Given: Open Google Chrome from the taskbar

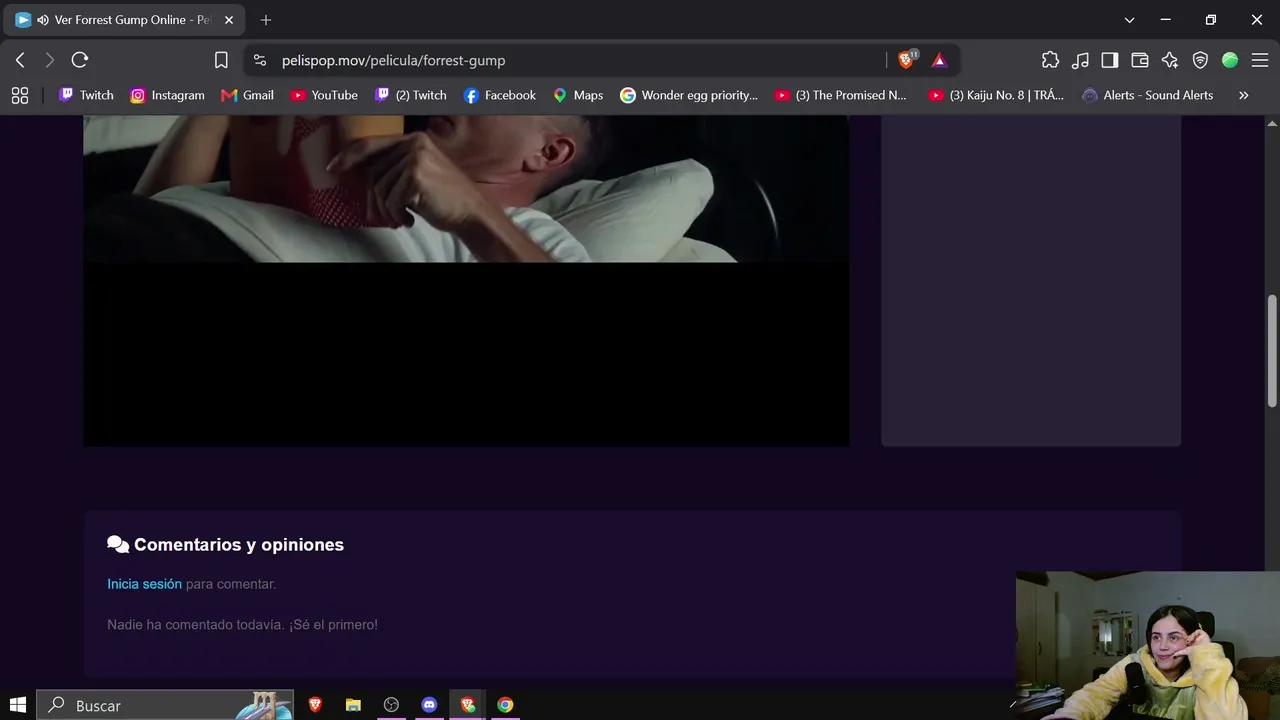Looking at the screenshot, I should coord(505,705).
